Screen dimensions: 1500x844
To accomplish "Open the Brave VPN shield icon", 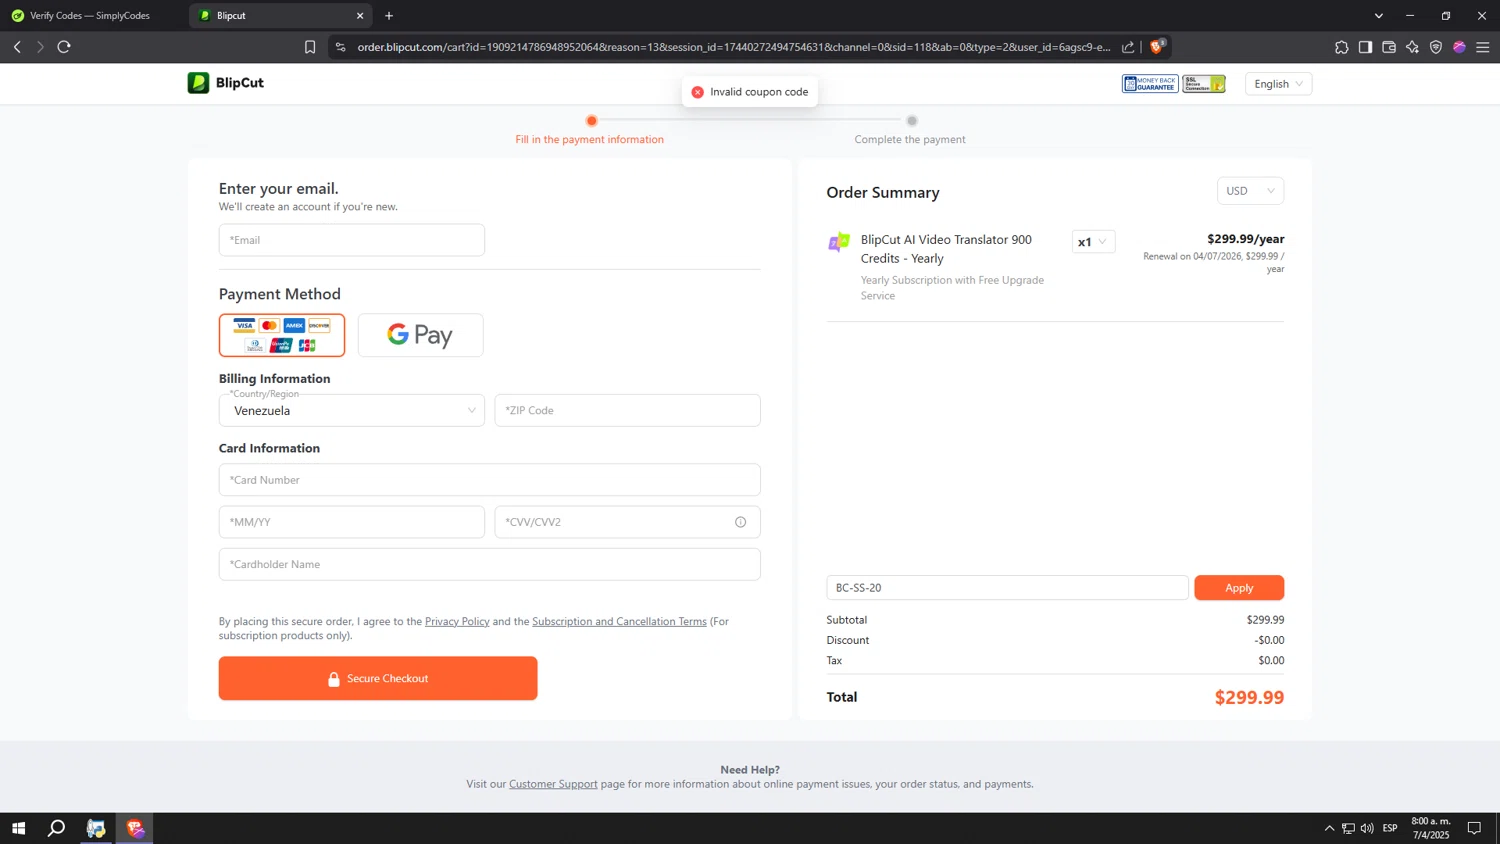I will coord(1436,47).
